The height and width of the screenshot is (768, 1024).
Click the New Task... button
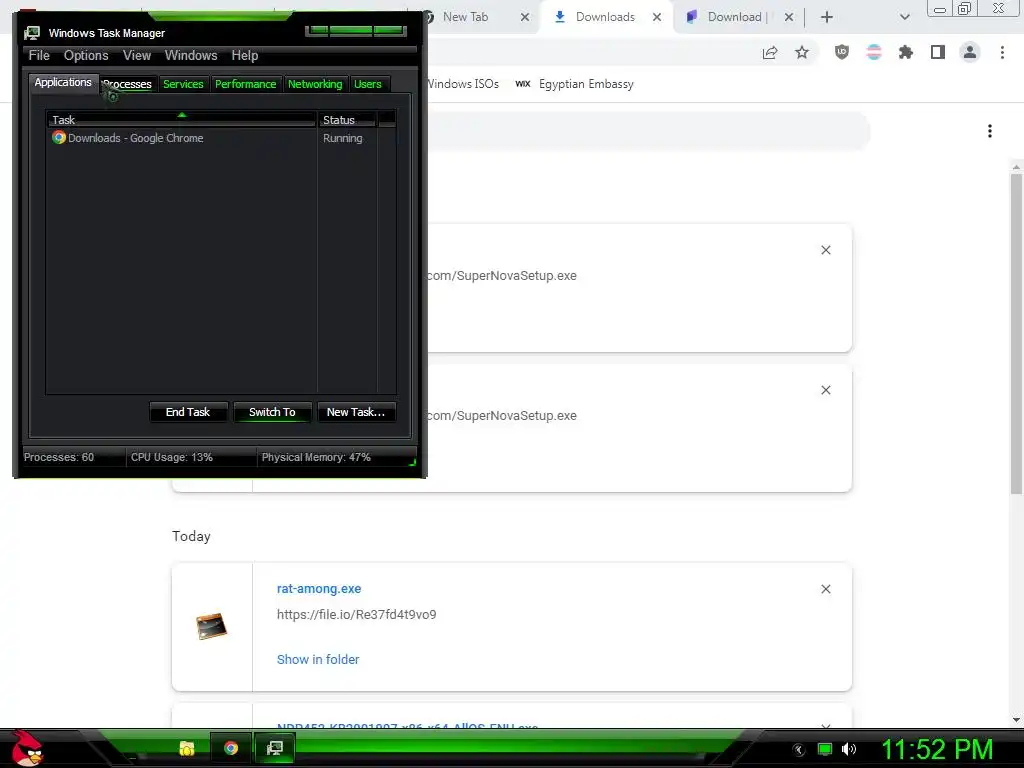[x=356, y=412]
